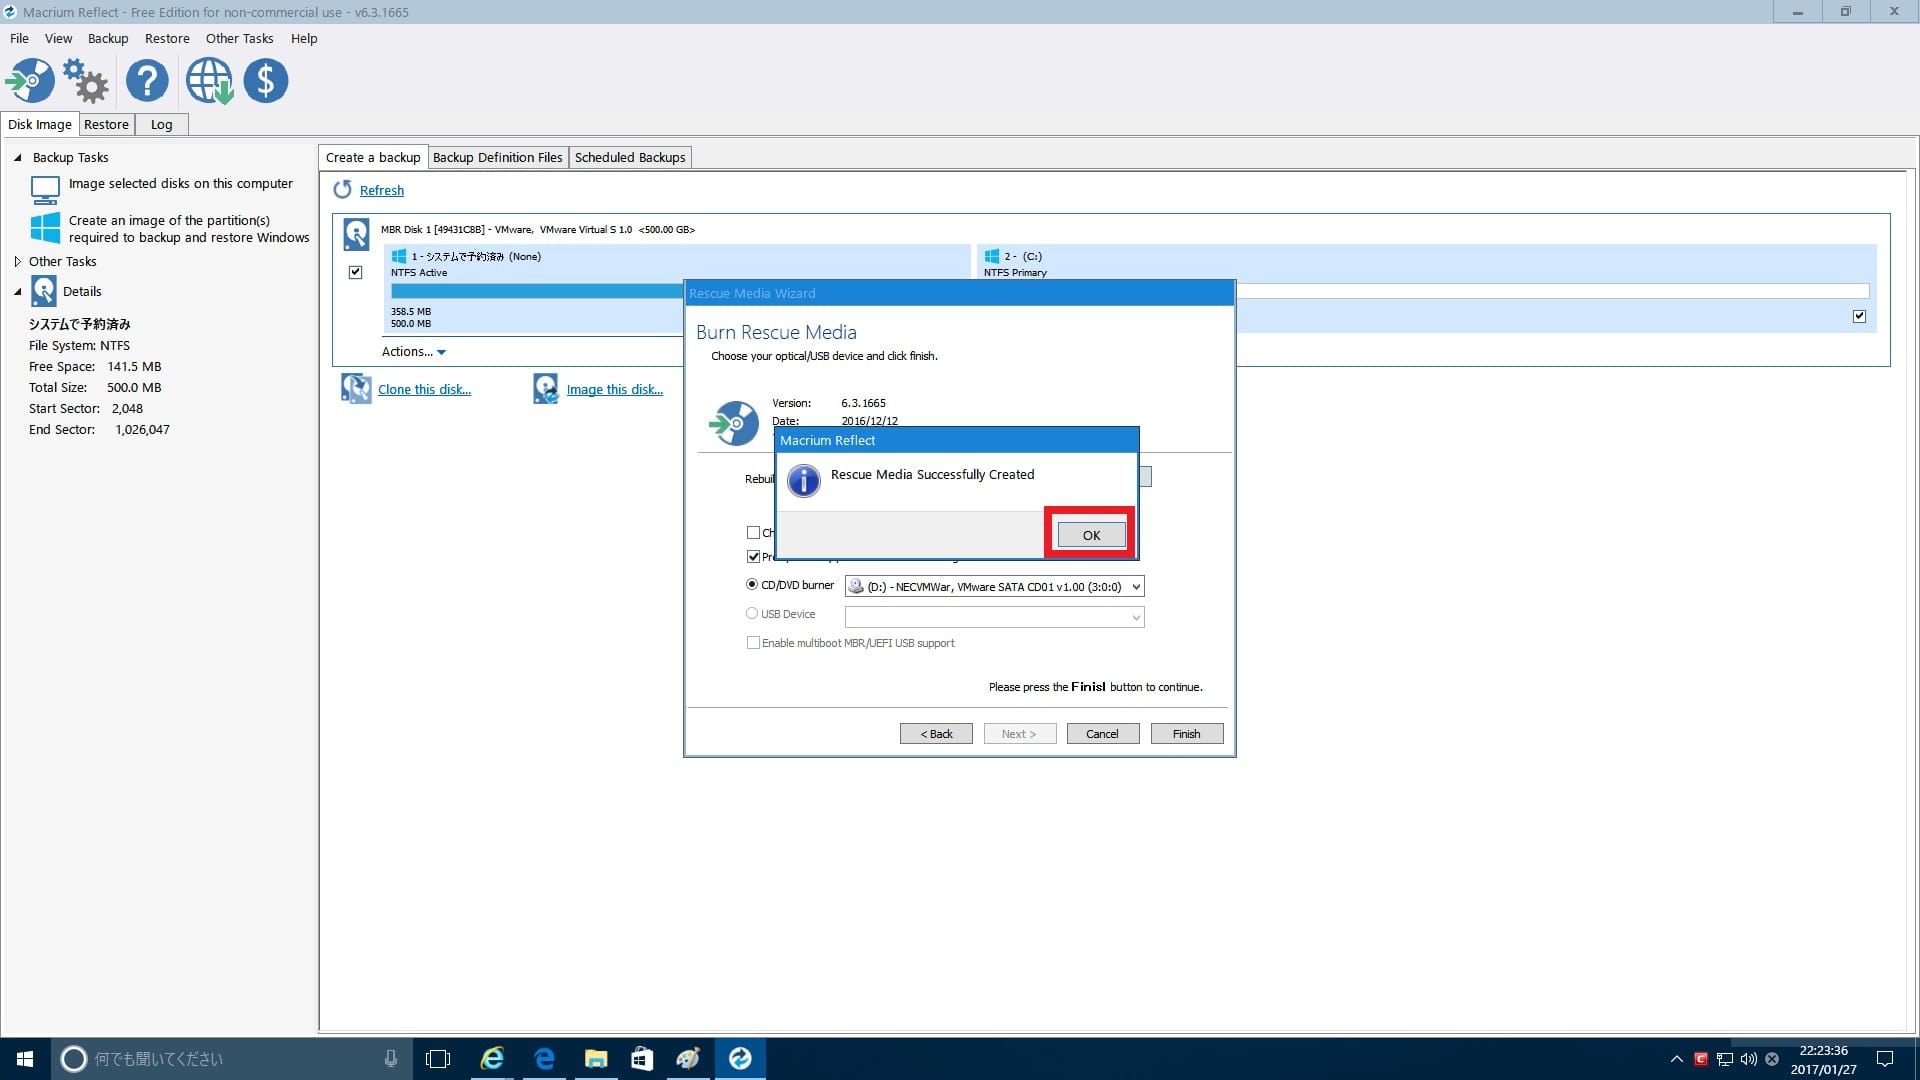Image resolution: width=1920 pixels, height=1080 pixels.
Task: Switch to Scheduled Backups tab
Action: [x=630, y=157]
